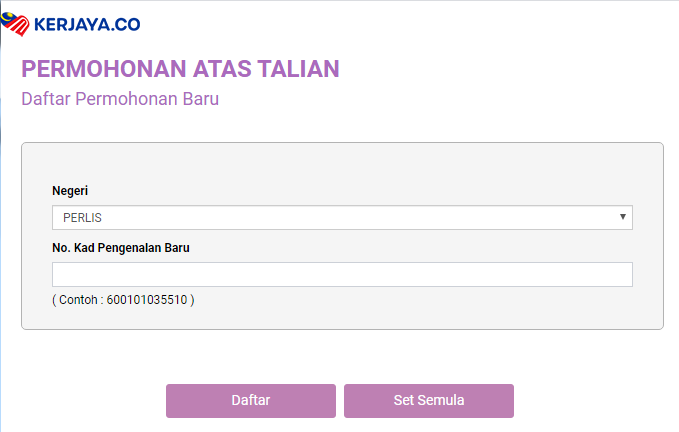Click the Daftar Permohonan Baru subheading

(x=119, y=99)
